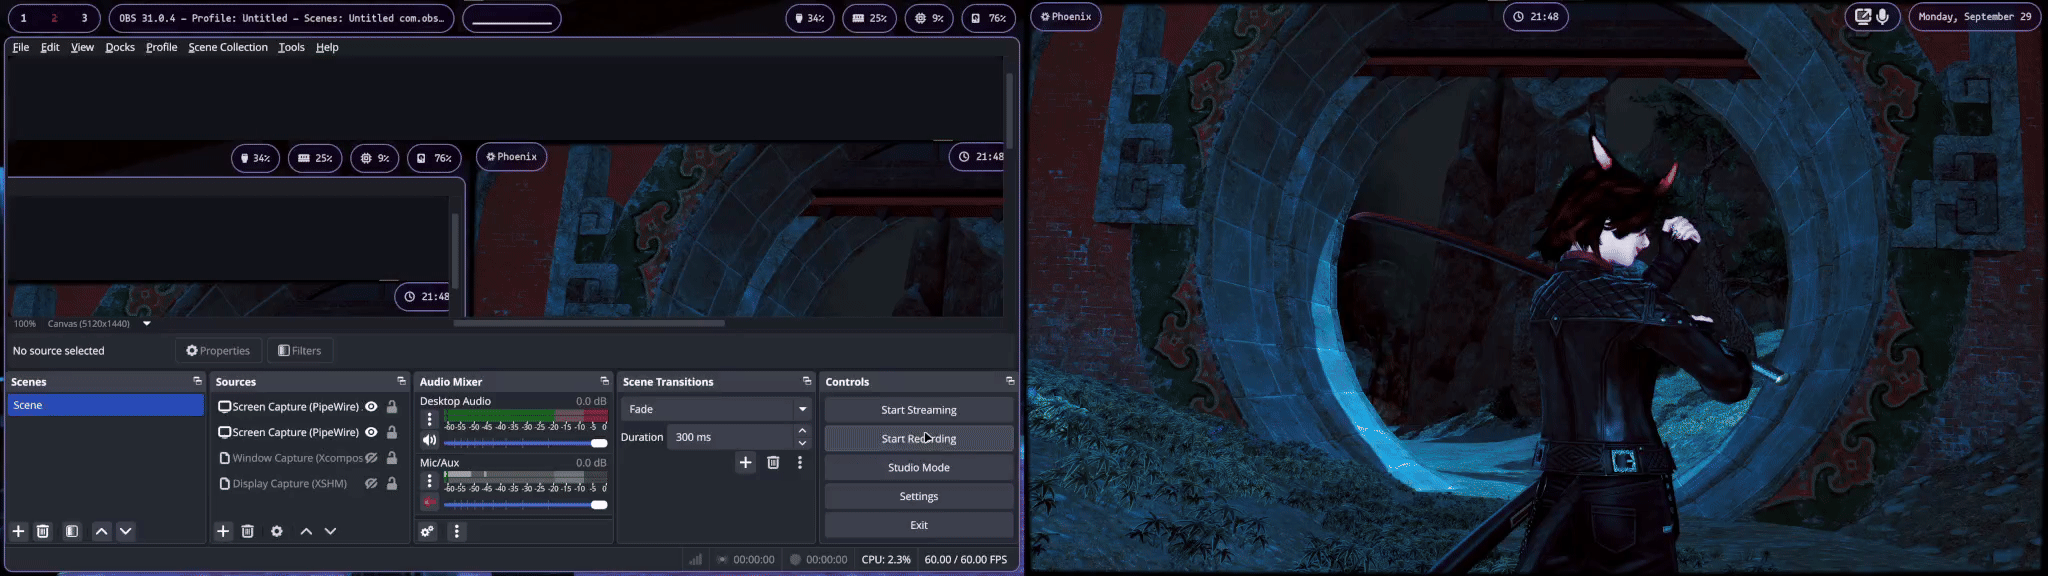Open scene filters icon in Scenes toolbar
The height and width of the screenshot is (576, 2048).
[x=72, y=531]
